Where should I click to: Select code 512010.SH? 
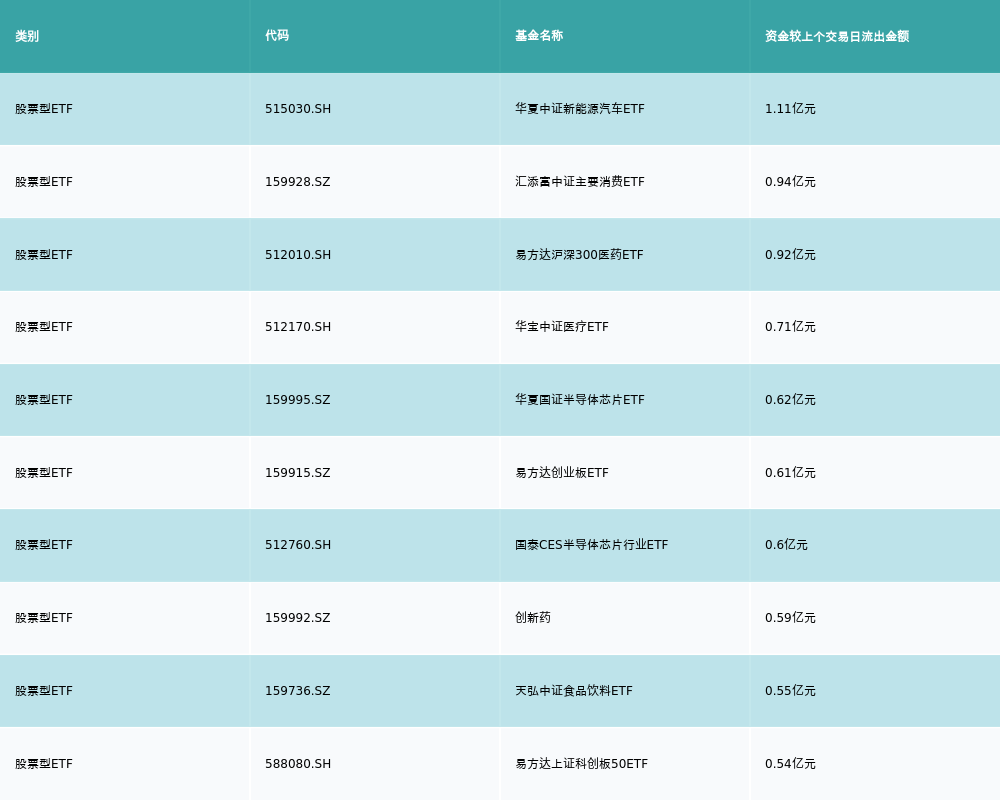tap(298, 255)
